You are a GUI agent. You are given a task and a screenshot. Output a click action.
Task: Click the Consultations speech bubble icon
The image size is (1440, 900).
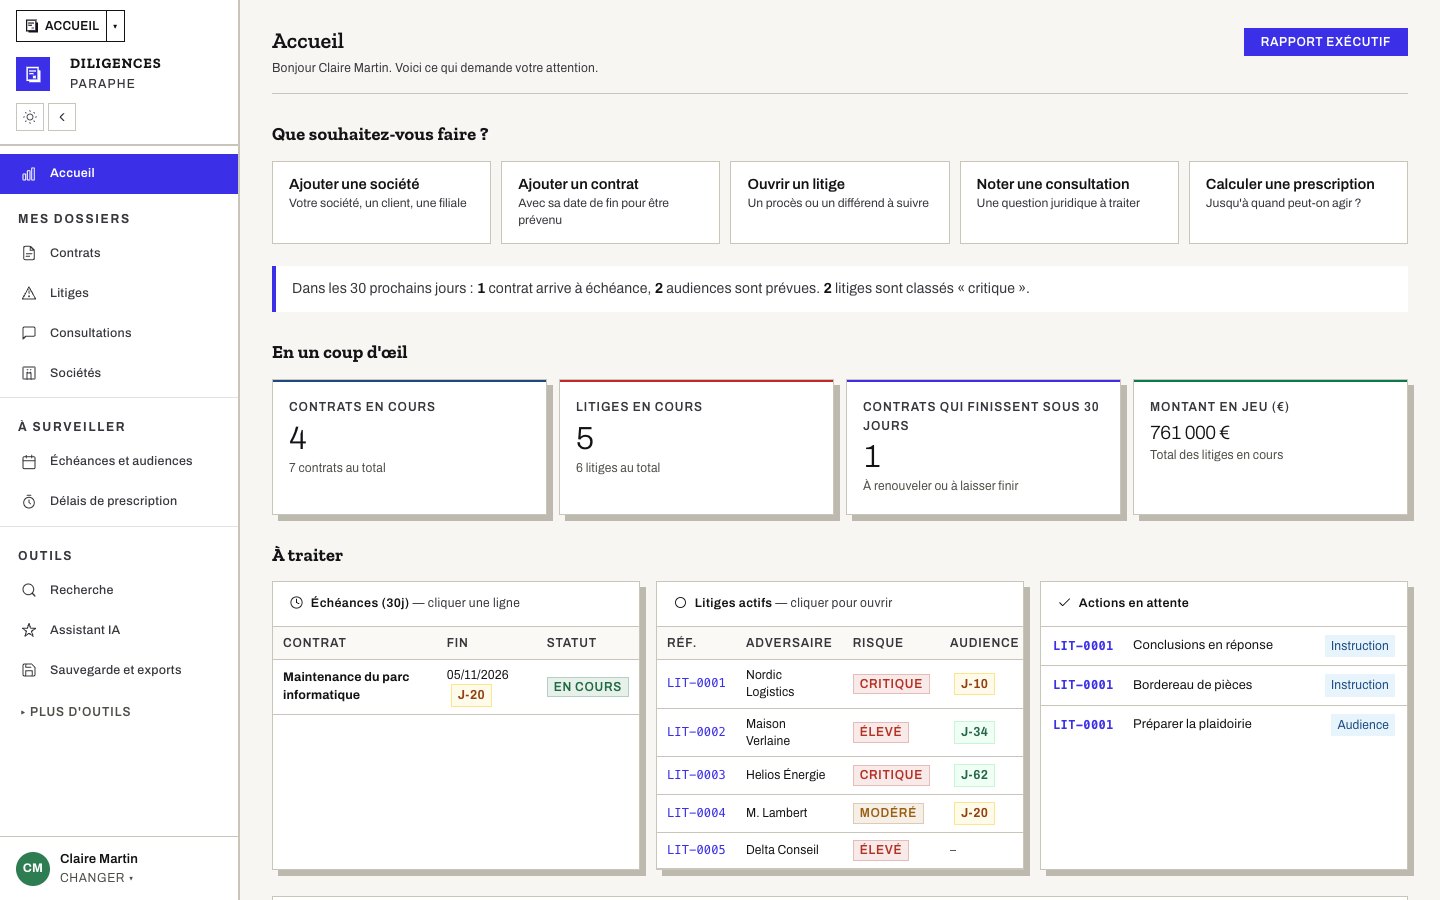tap(29, 333)
